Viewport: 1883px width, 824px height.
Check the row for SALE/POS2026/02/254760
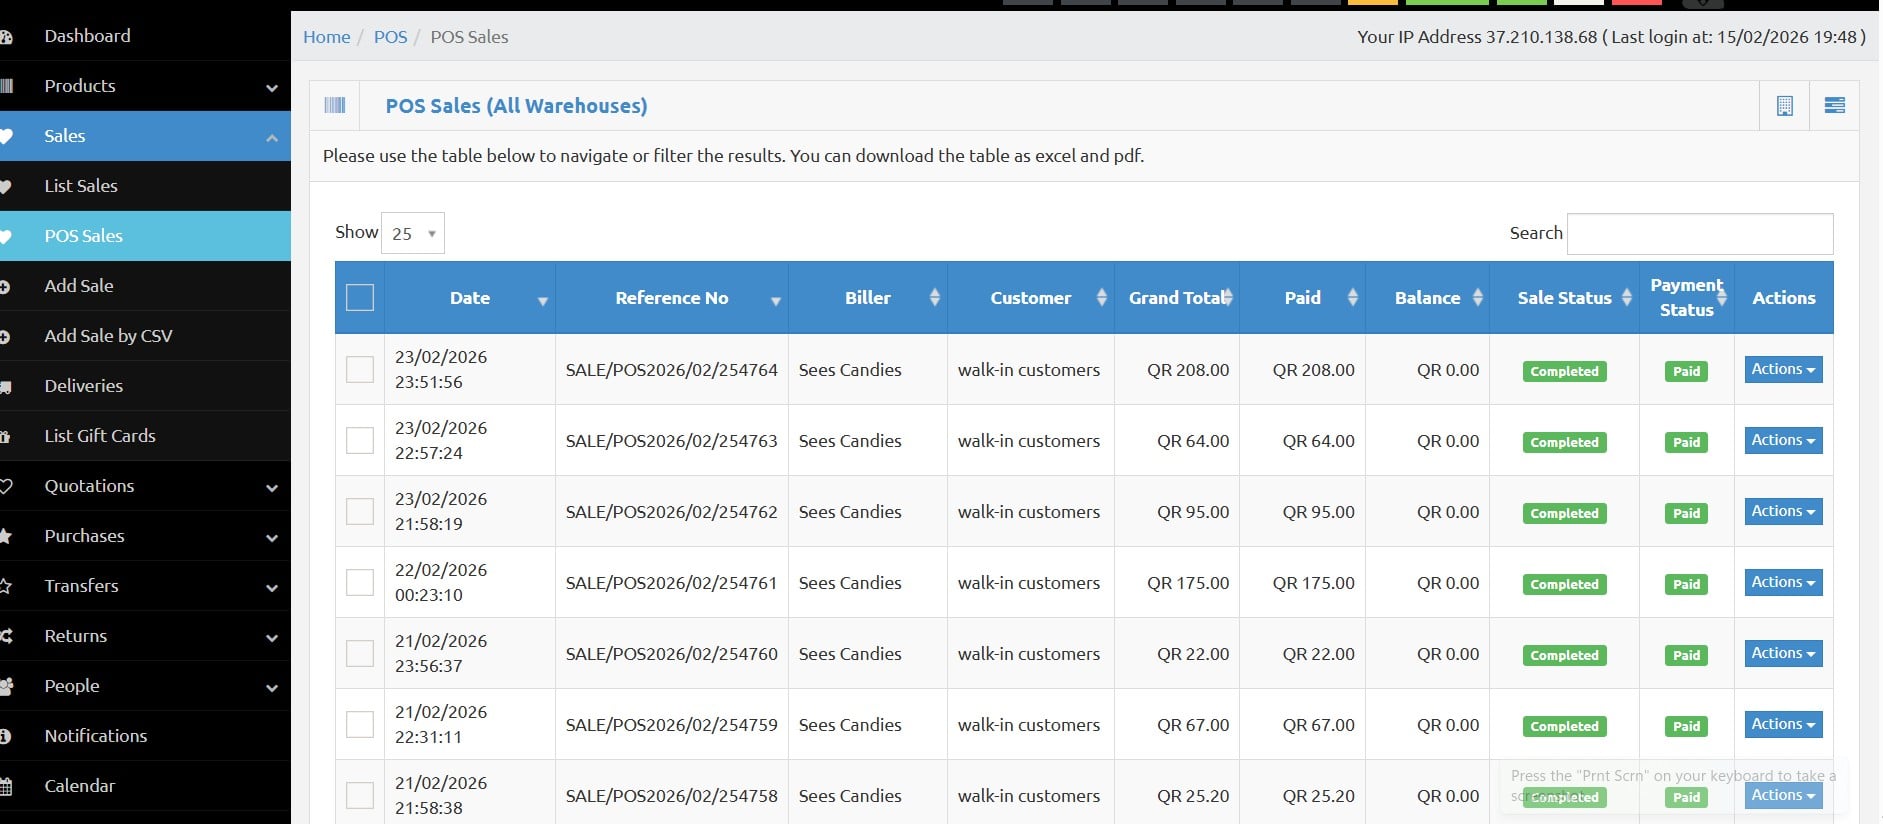(360, 653)
